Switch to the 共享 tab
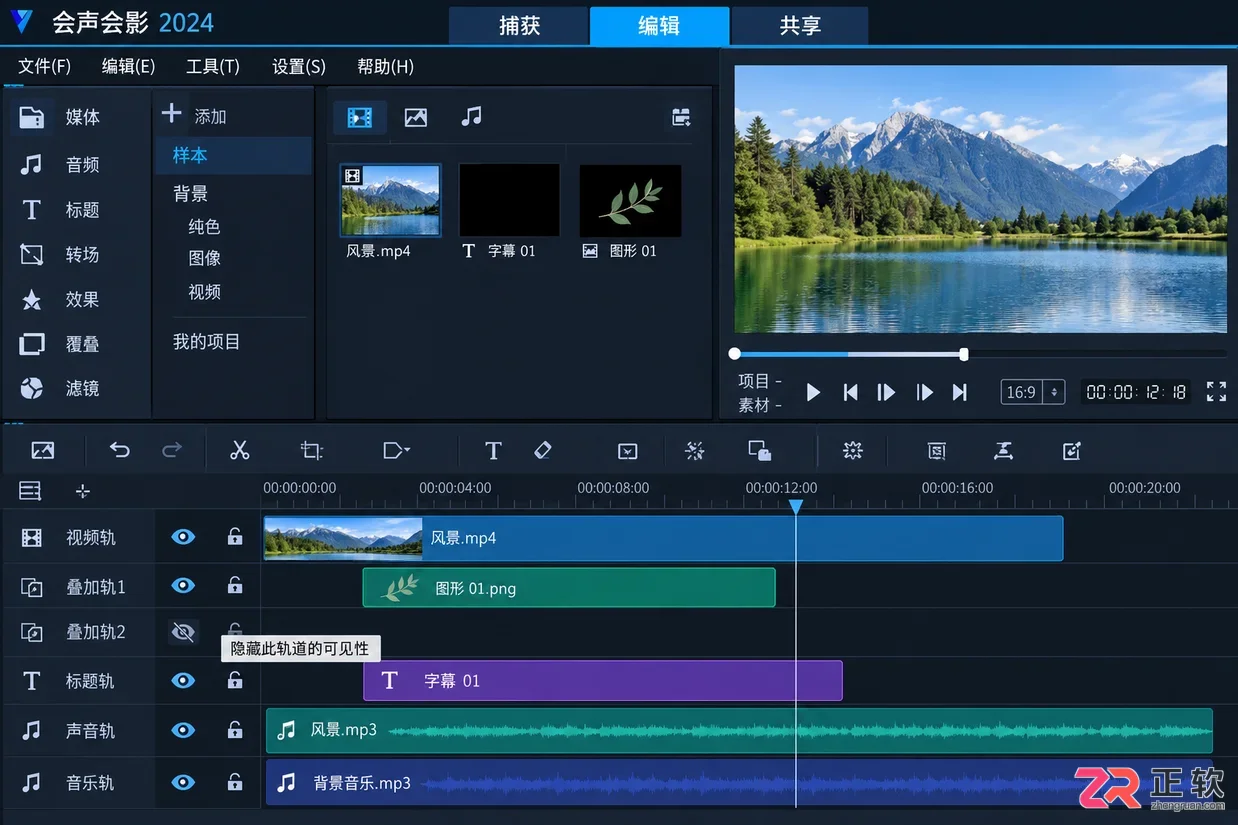The width and height of the screenshot is (1238, 825). (800, 26)
